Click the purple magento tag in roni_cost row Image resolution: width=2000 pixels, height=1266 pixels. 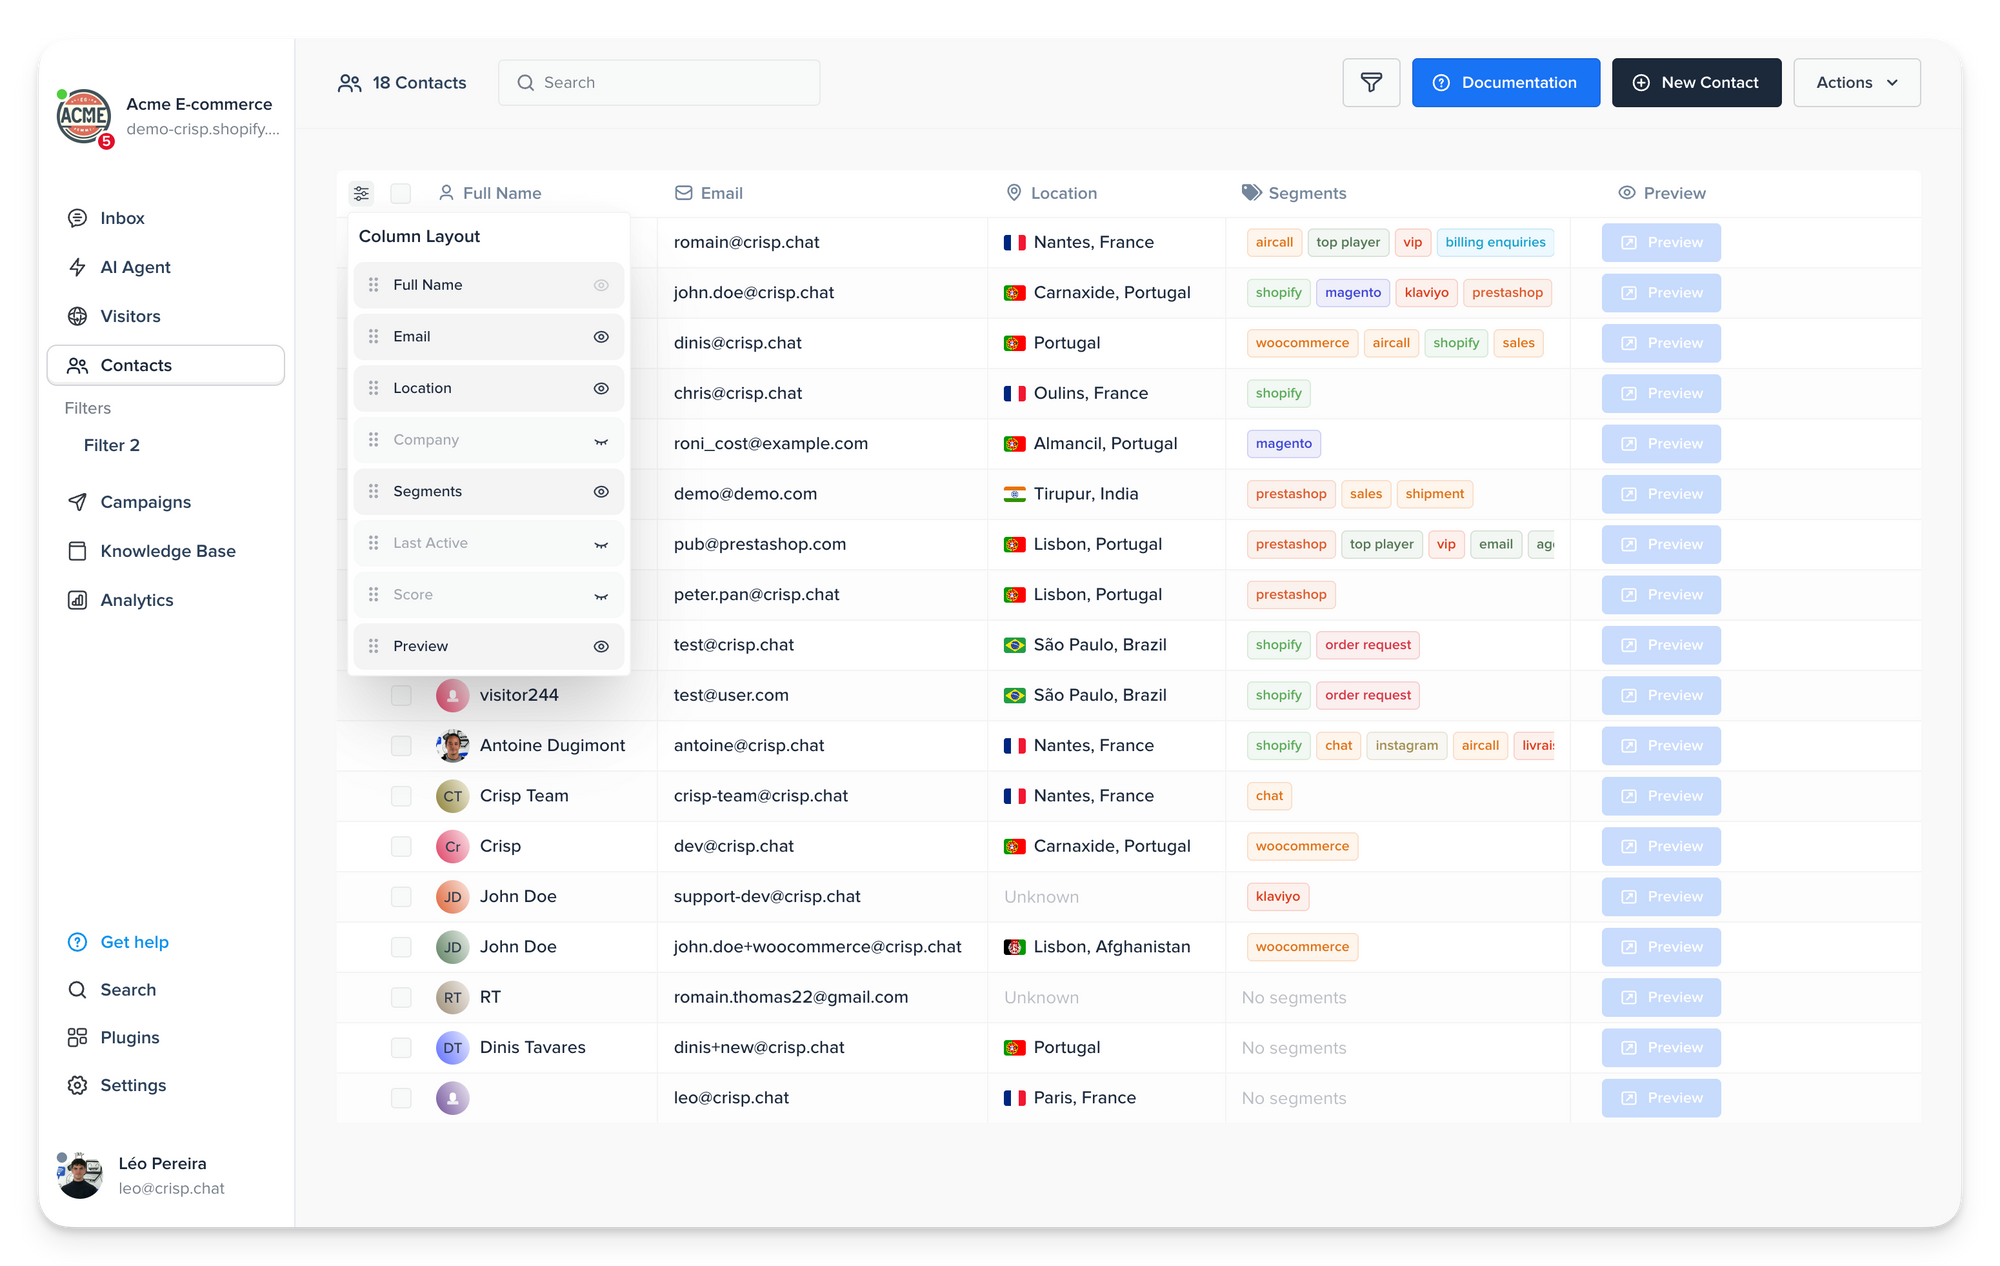1283,444
